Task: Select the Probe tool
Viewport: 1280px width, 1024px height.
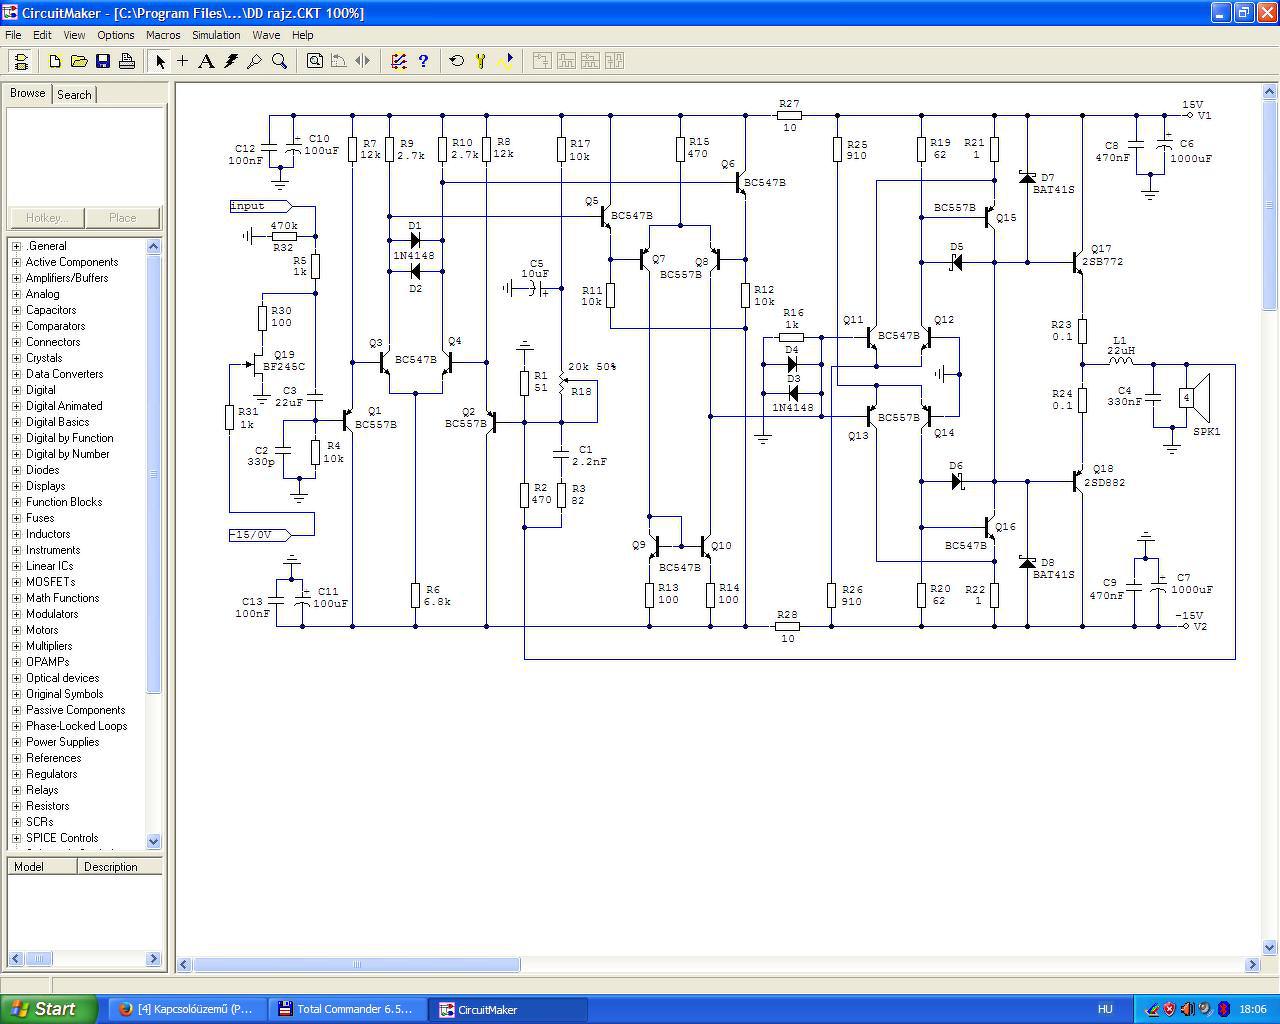Action: tap(255, 61)
